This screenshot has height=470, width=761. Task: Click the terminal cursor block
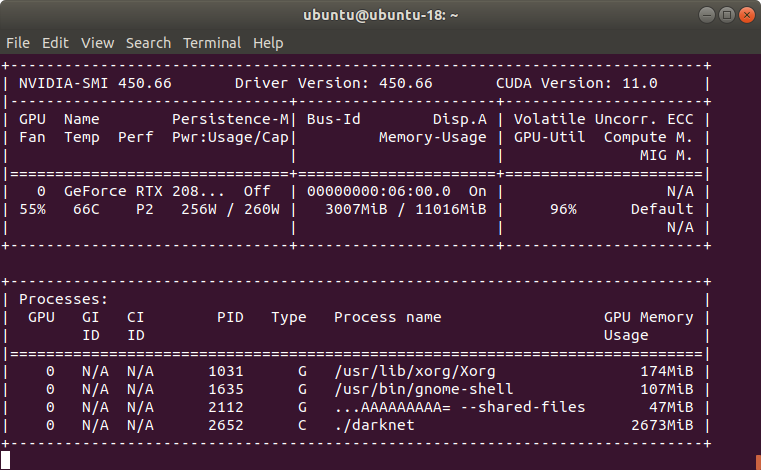[5, 460]
